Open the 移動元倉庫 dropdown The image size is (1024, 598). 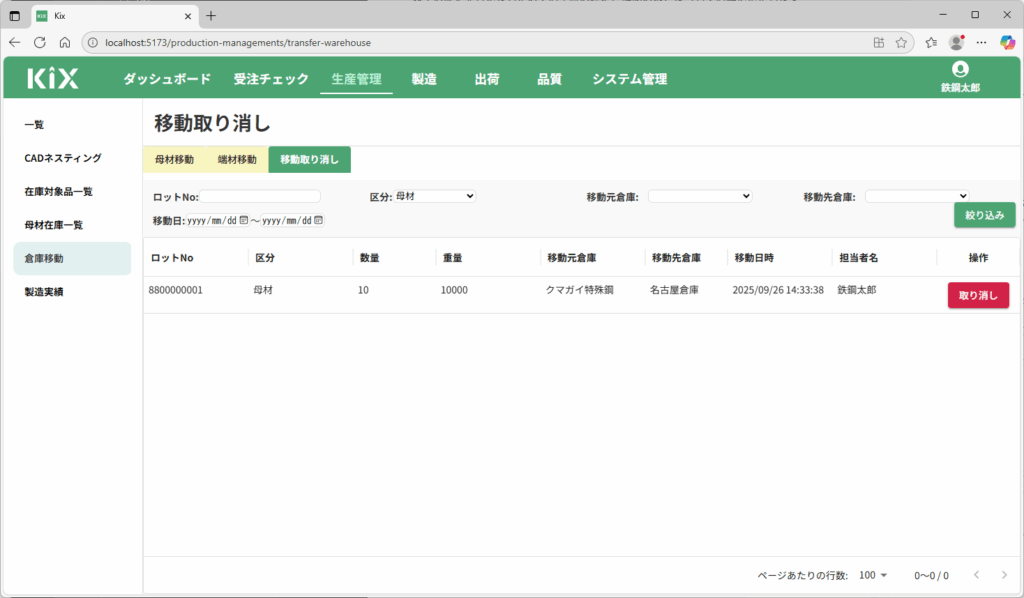[699, 197]
